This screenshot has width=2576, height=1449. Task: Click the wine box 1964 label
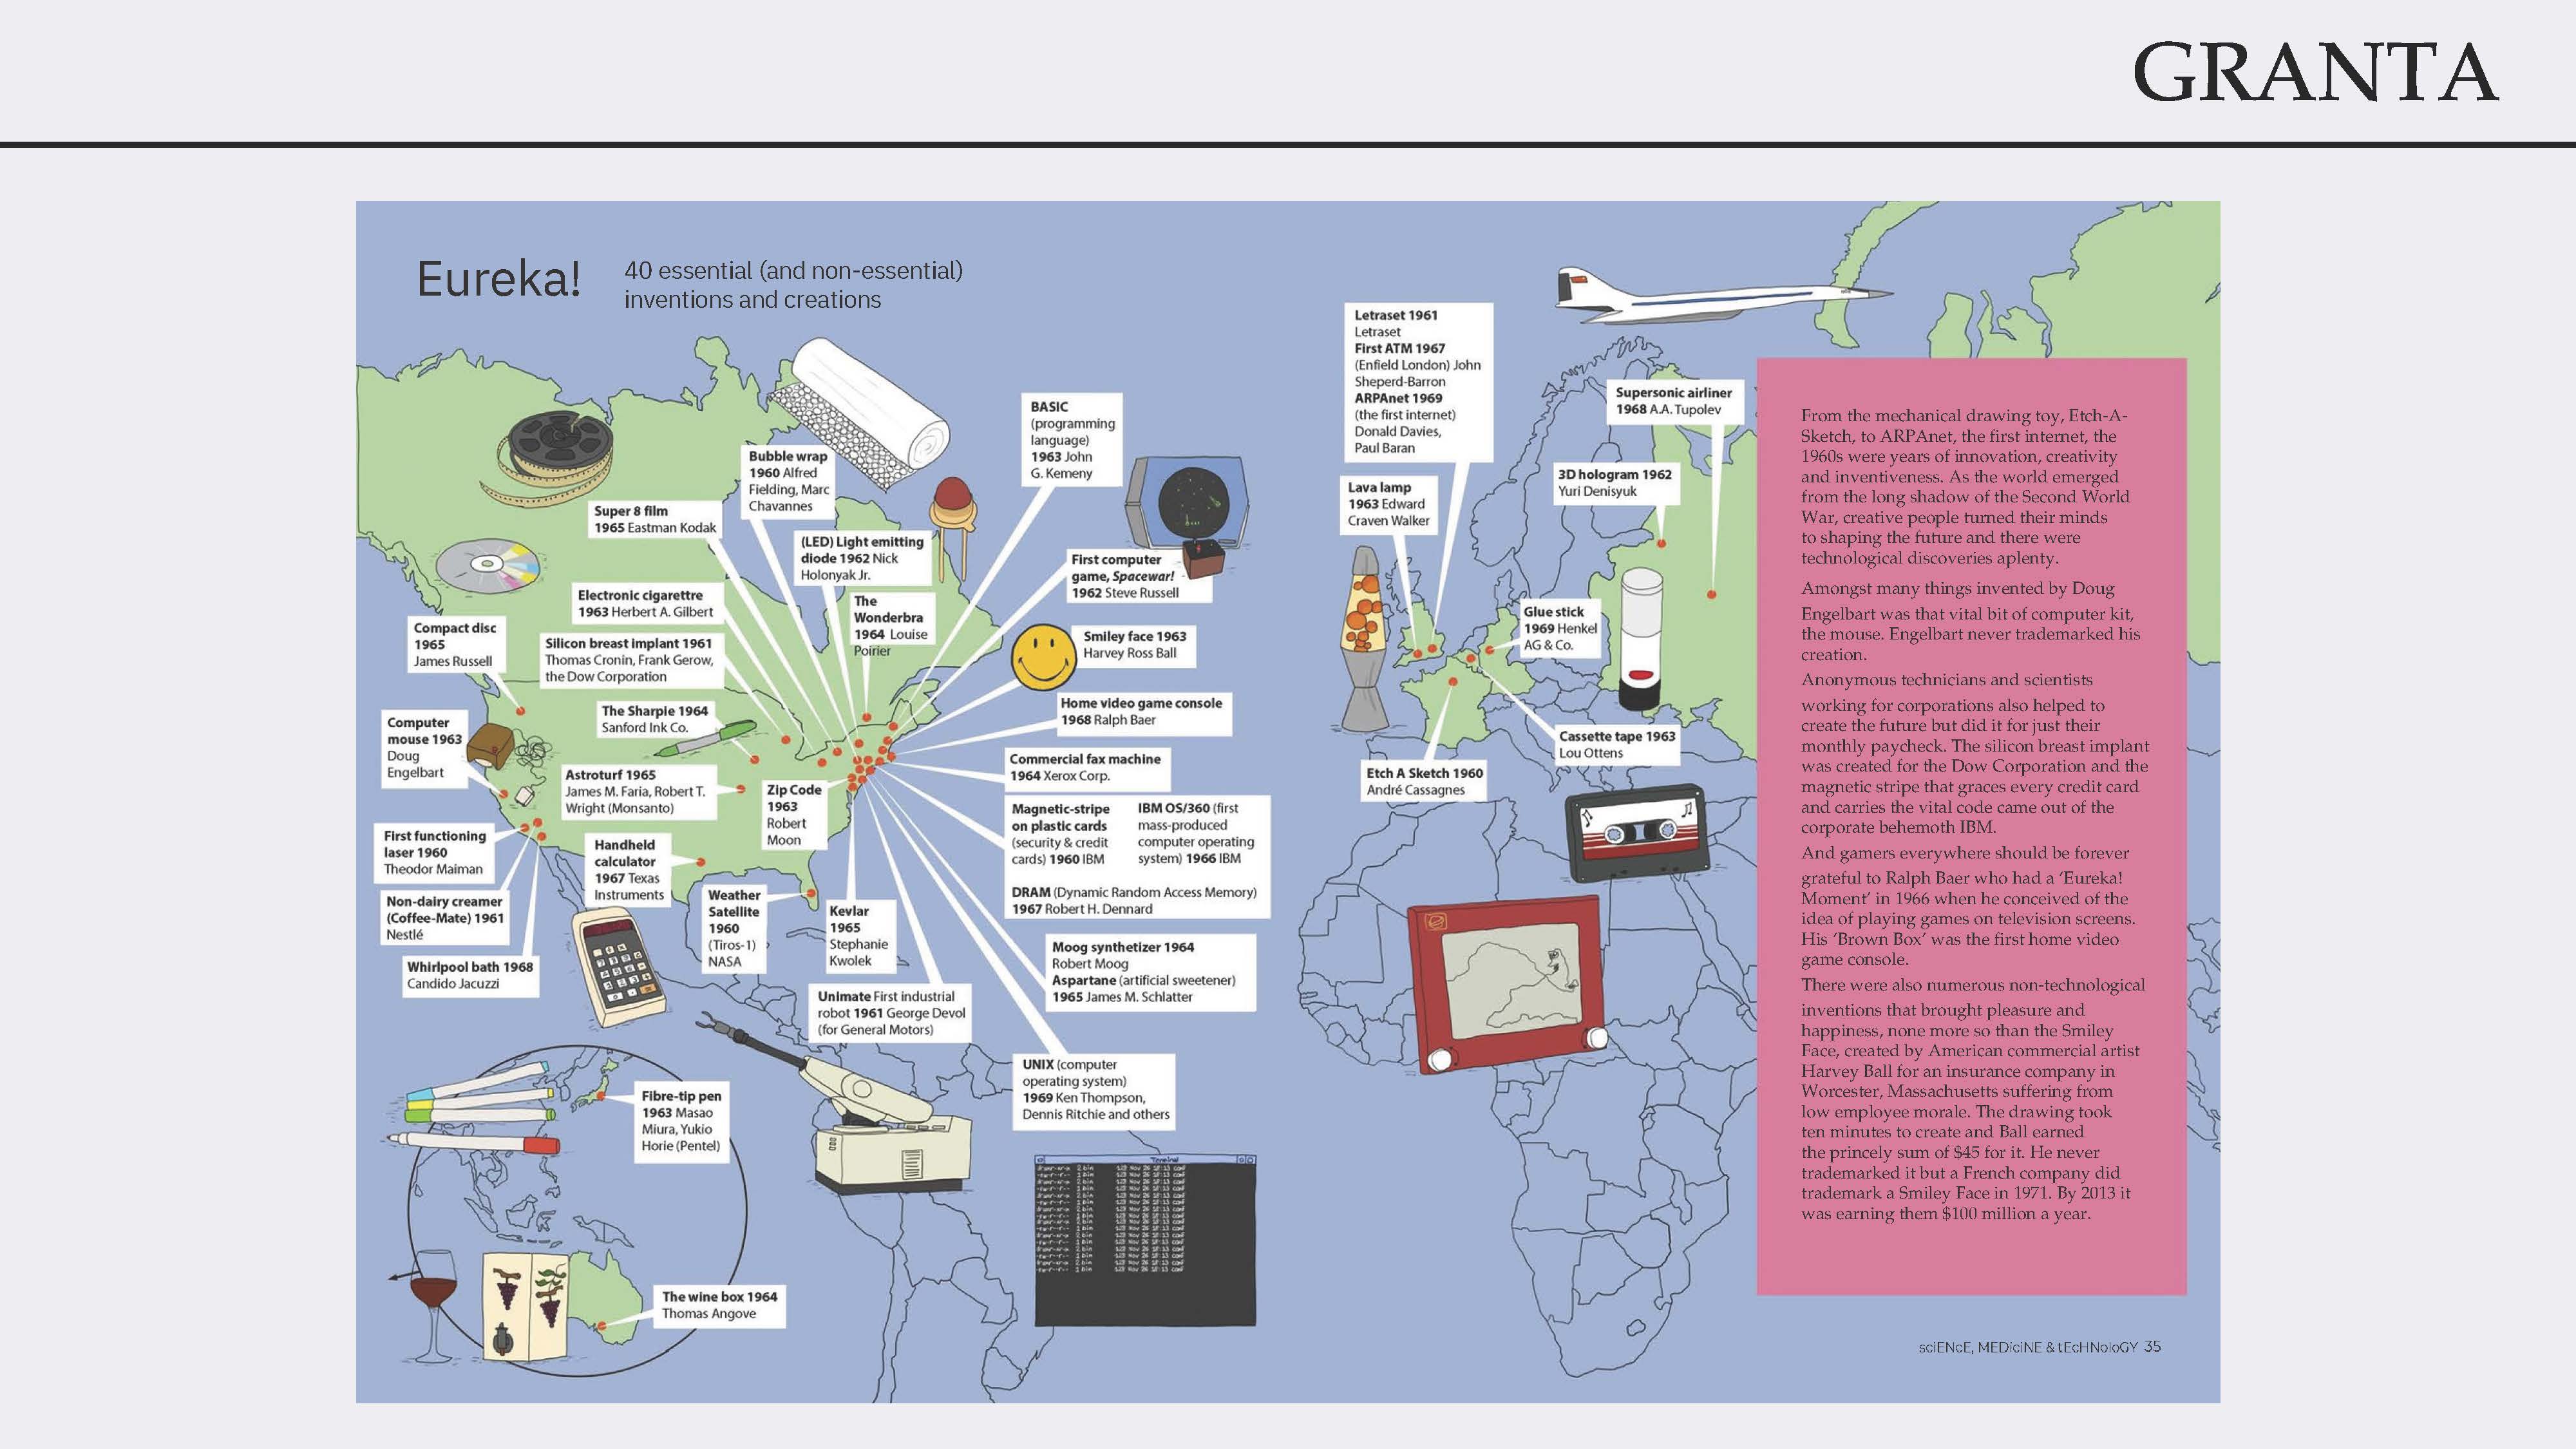coord(719,1304)
